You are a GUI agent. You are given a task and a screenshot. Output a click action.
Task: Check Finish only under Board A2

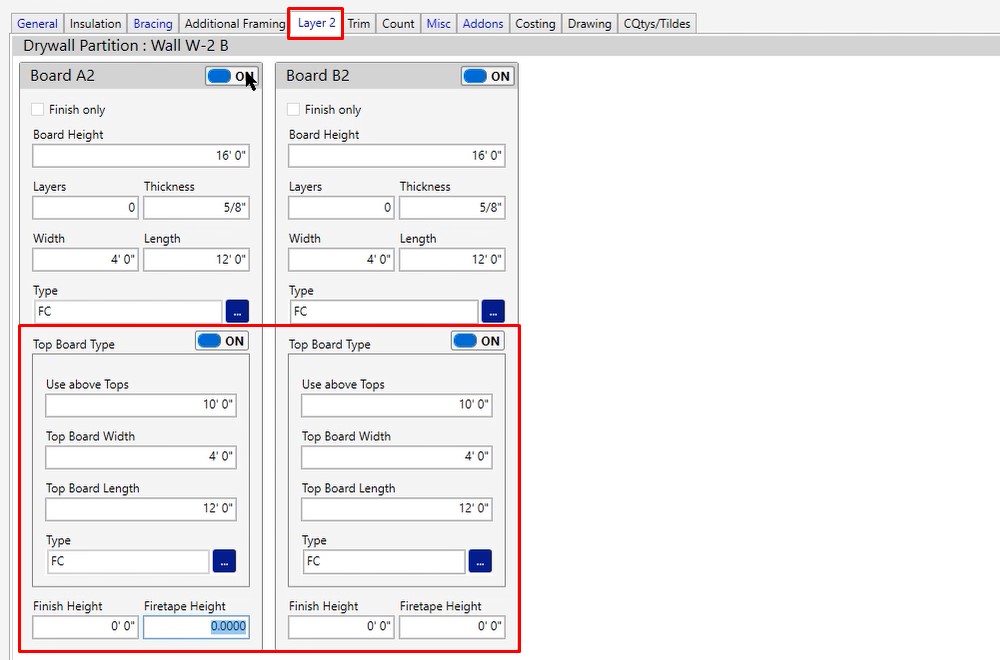pos(38,110)
